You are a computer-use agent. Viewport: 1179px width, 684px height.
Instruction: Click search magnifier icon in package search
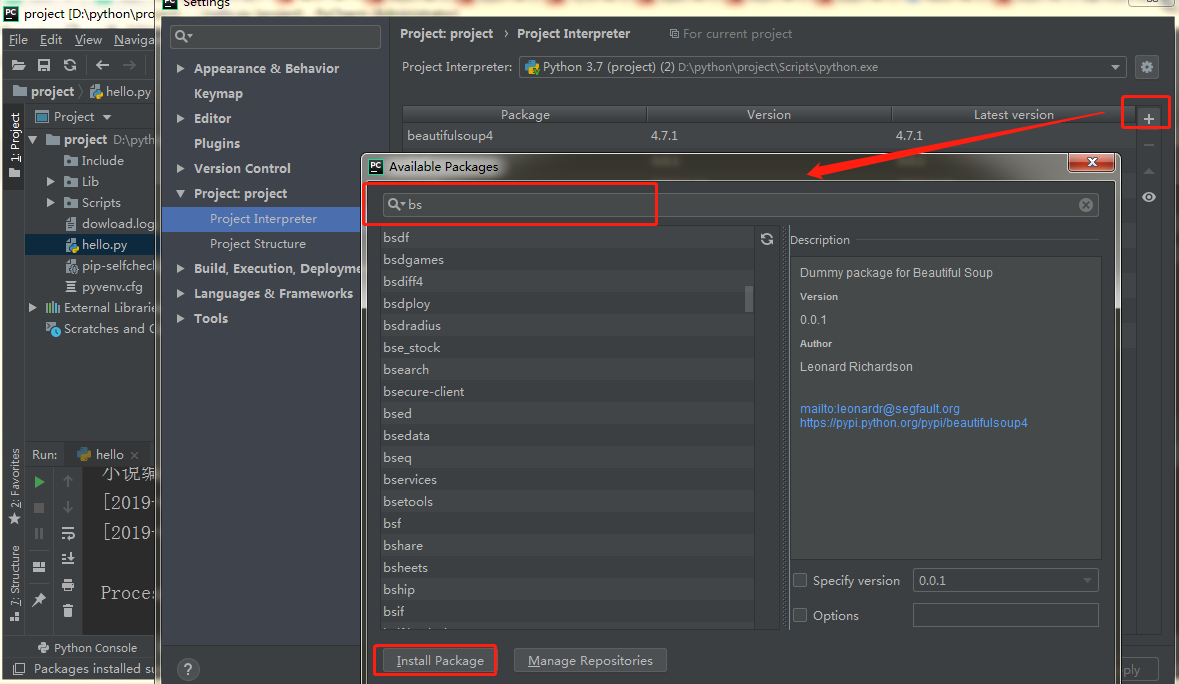tap(395, 204)
